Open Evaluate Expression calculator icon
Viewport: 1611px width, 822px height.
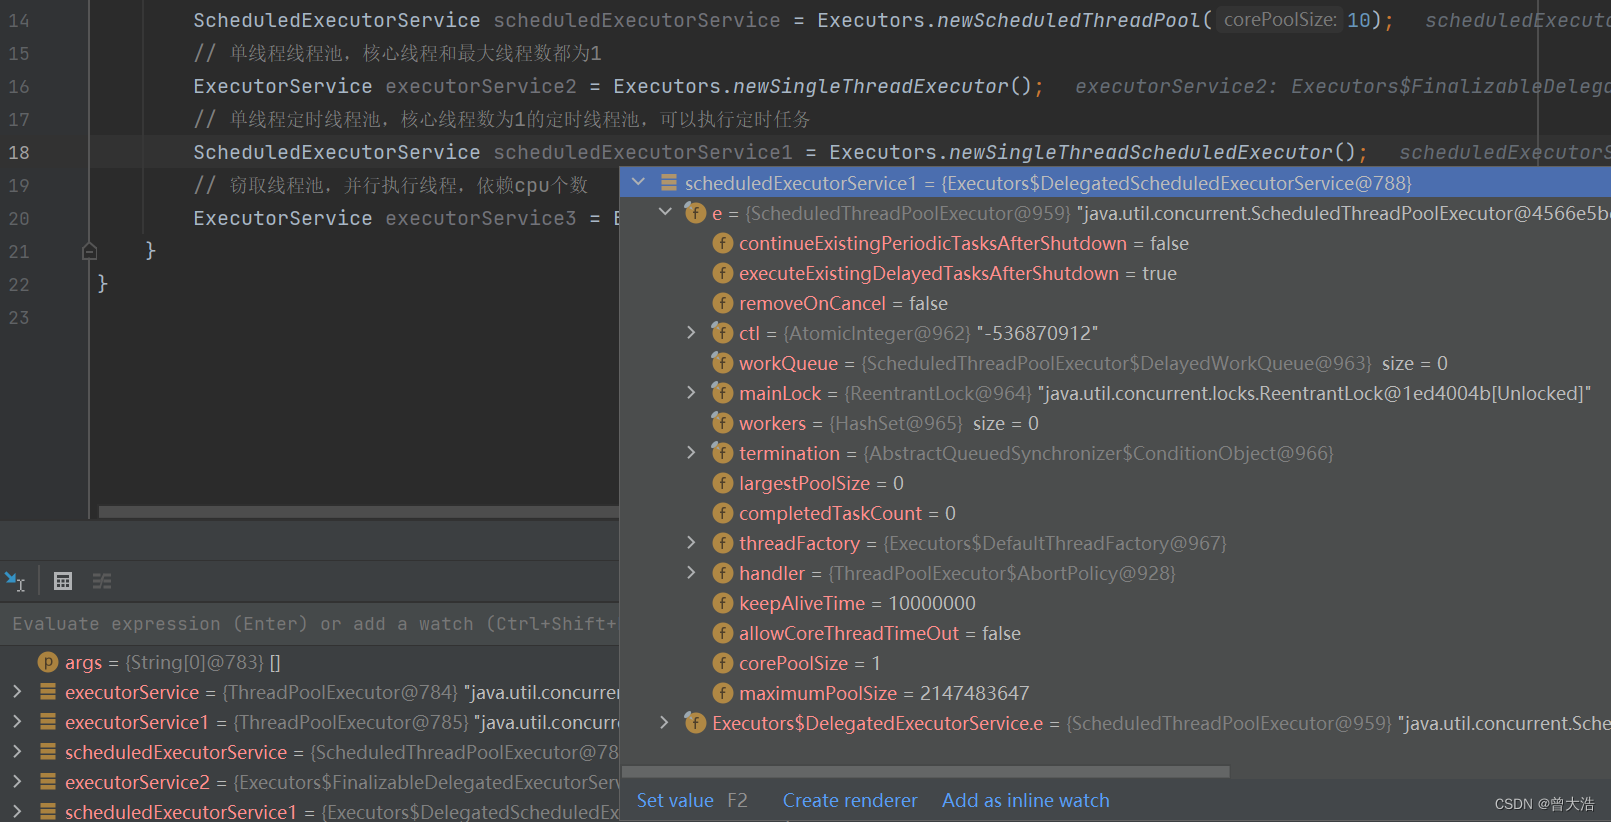coord(63,581)
